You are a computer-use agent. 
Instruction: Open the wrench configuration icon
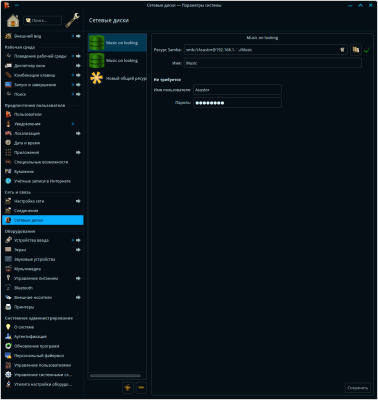(72, 20)
